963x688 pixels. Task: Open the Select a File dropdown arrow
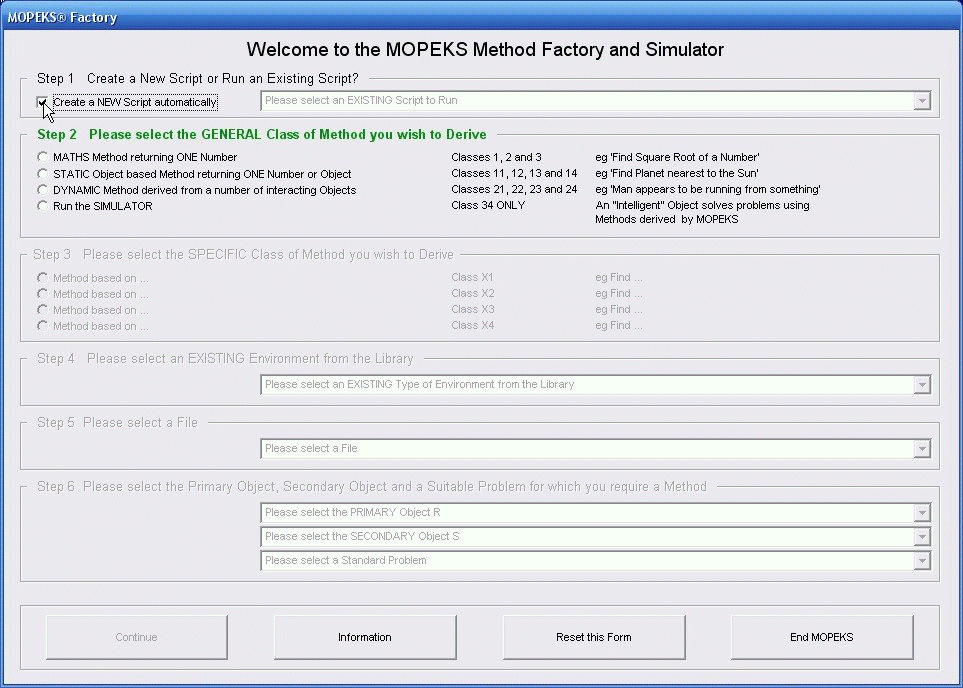[921, 448]
